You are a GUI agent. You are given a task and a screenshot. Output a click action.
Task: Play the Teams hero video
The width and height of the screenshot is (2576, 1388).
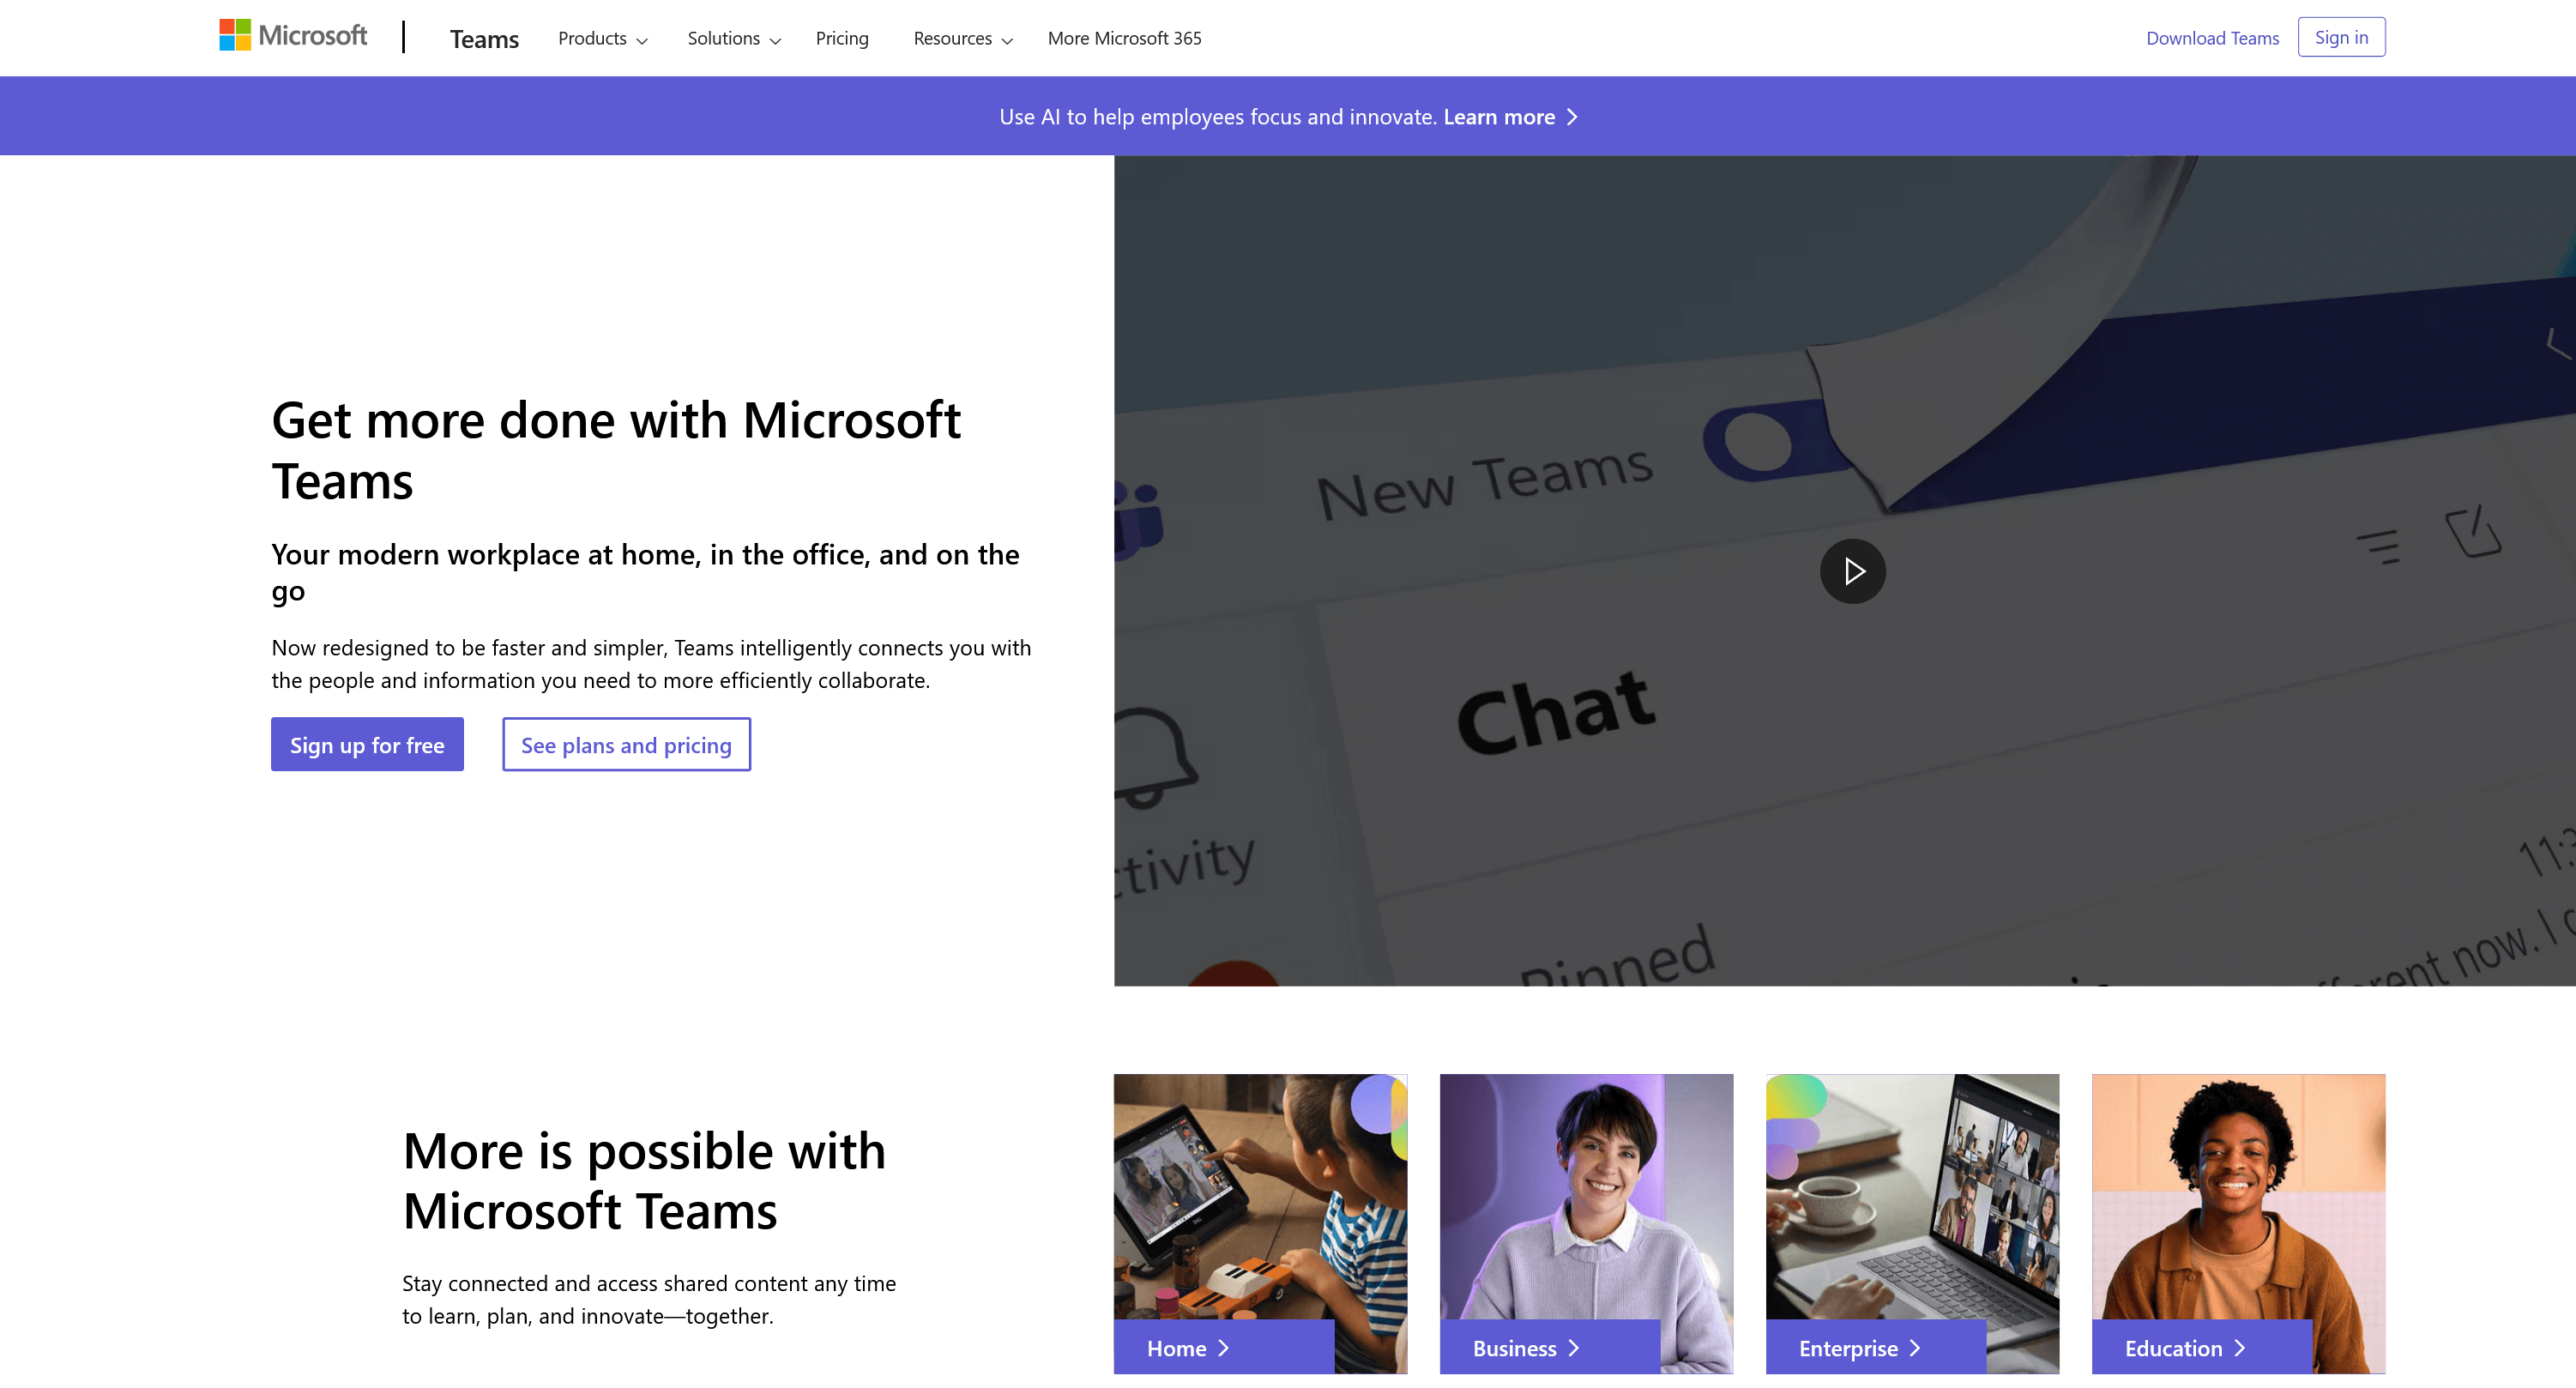tap(1852, 571)
